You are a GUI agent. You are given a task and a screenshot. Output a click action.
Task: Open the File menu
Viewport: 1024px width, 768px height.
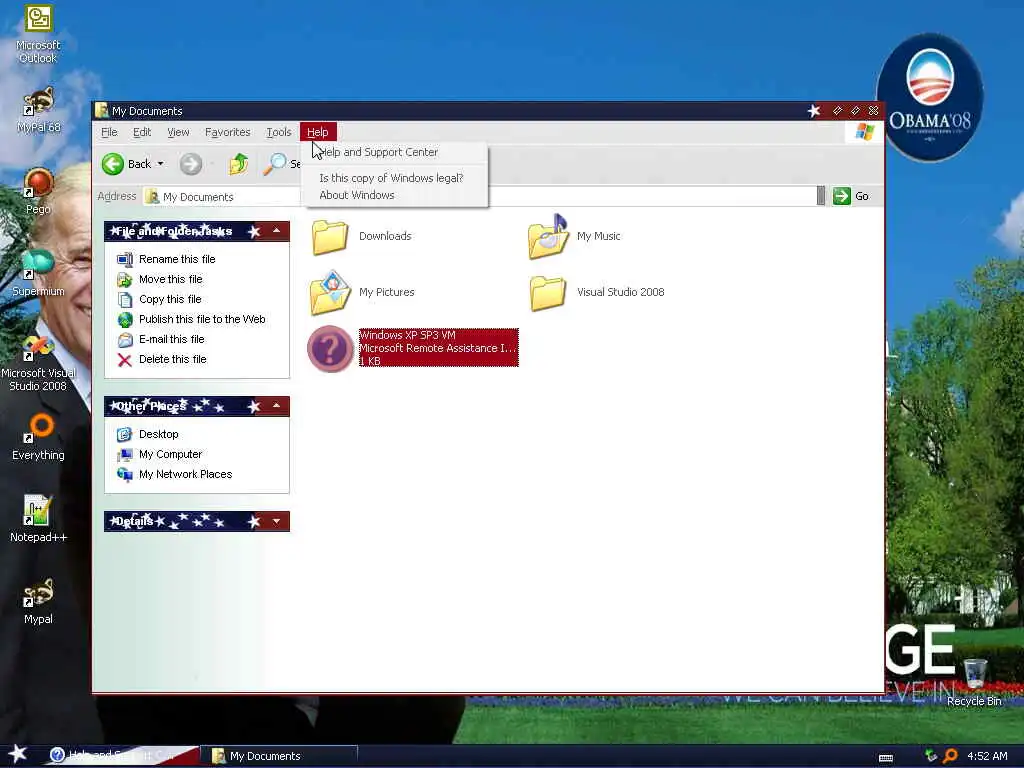[x=109, y=132]
